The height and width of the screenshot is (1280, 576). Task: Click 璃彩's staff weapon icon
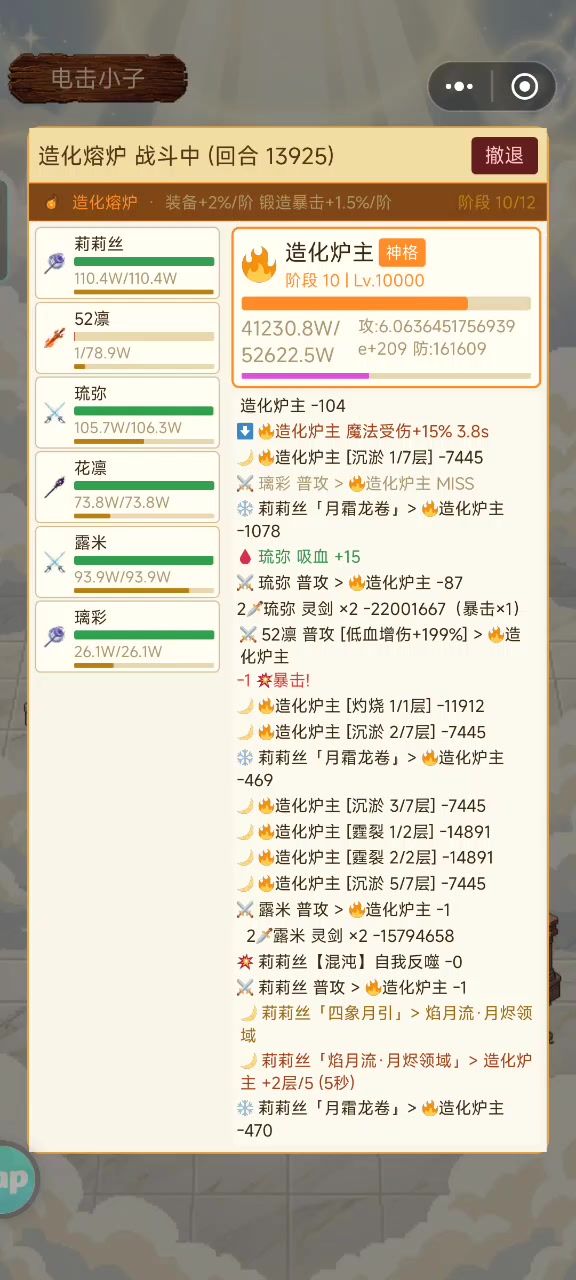pos(54,636)
